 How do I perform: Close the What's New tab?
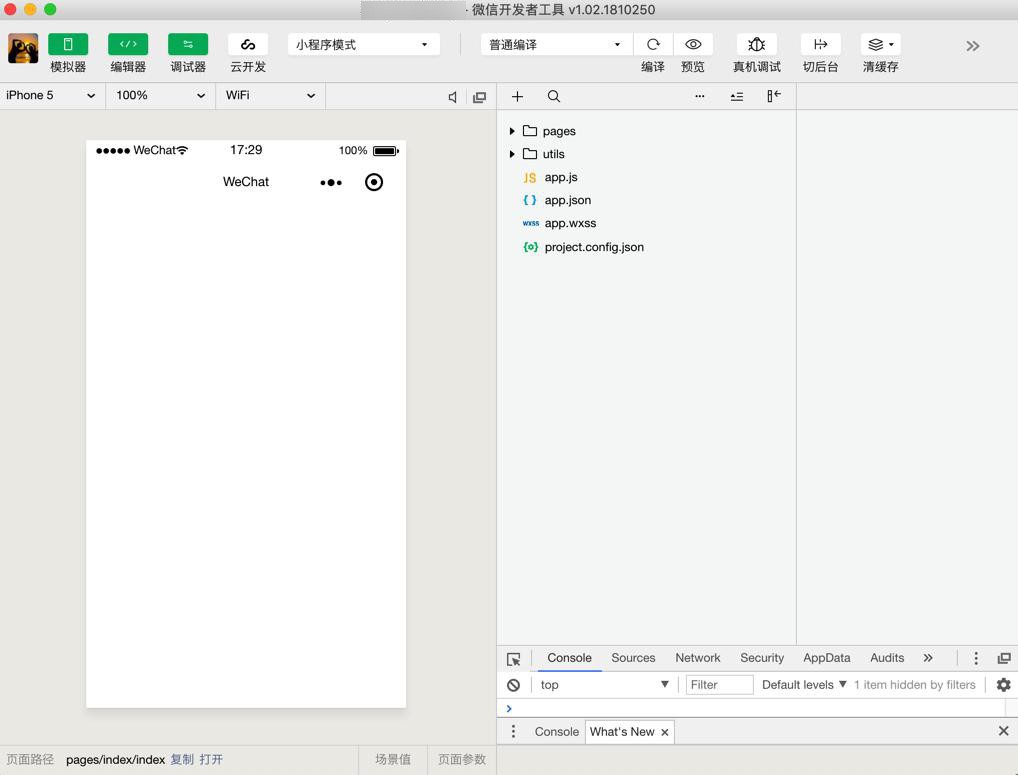[x=665, y=732]
